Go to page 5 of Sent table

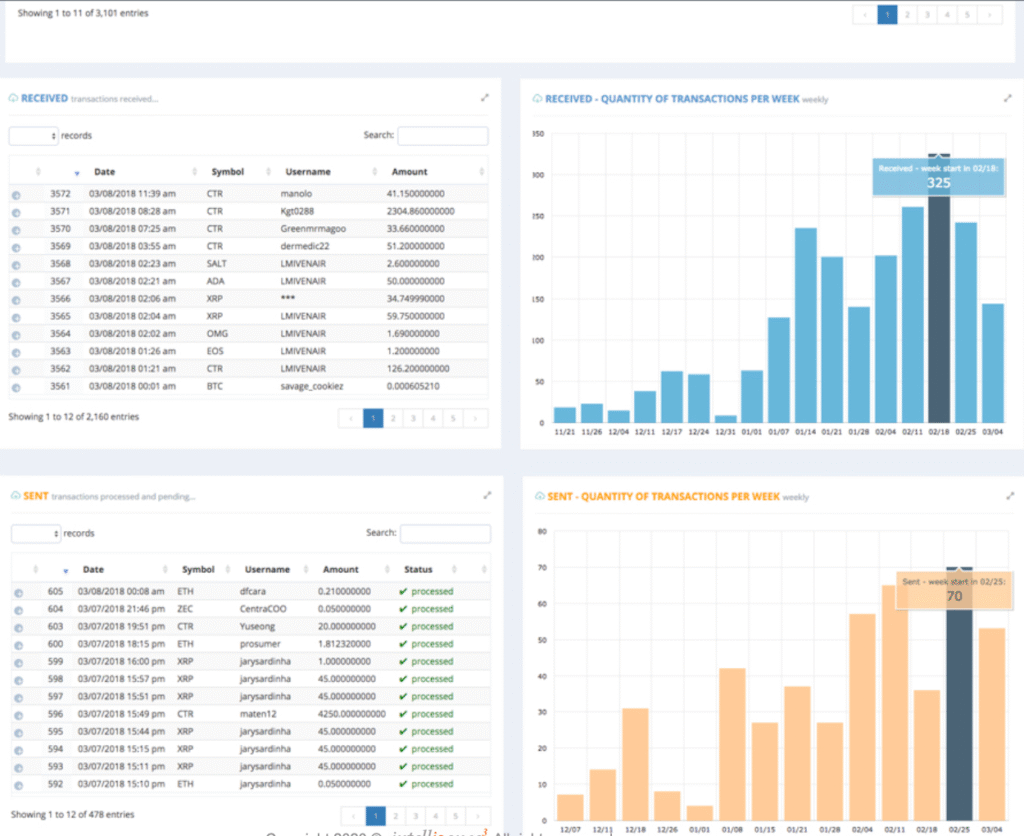pyautogui.click(x=454, y=815)
